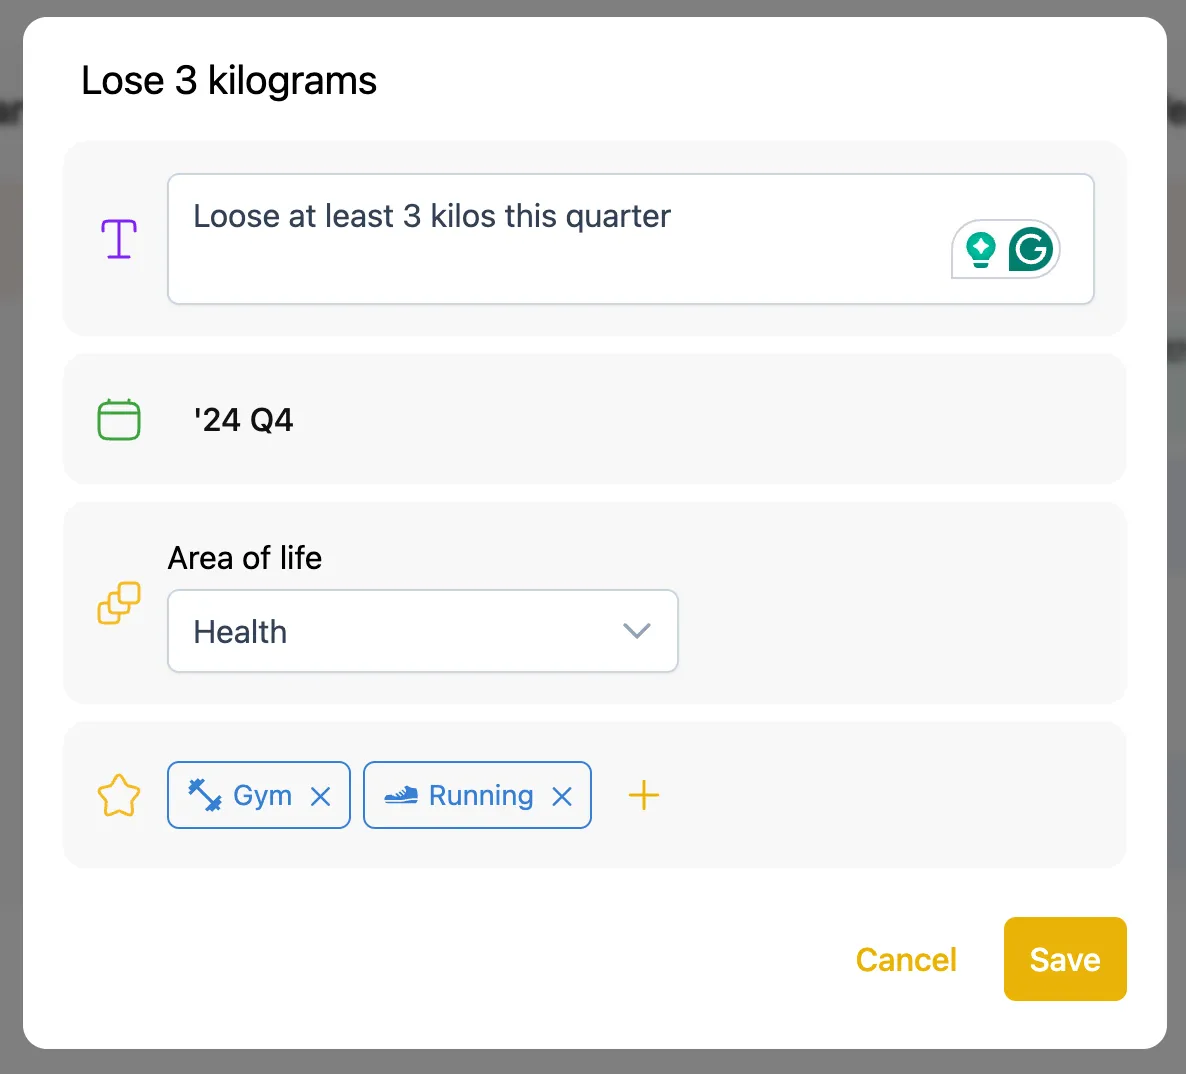The width and height of the screenshot is (1186, 1074).
Task: Click the yellow Area of life icon
Action: 118,603
